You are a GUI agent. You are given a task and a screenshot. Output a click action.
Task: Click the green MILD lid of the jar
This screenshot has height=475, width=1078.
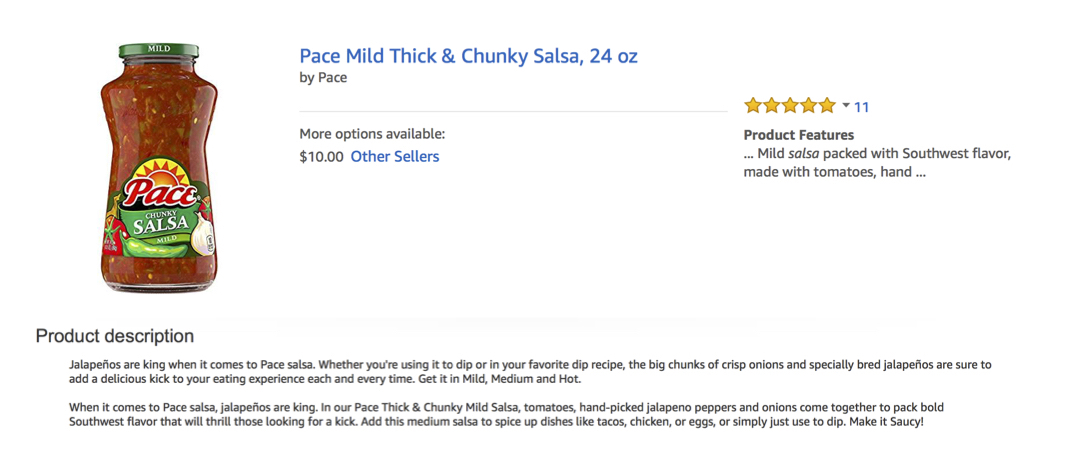(158, 50)
